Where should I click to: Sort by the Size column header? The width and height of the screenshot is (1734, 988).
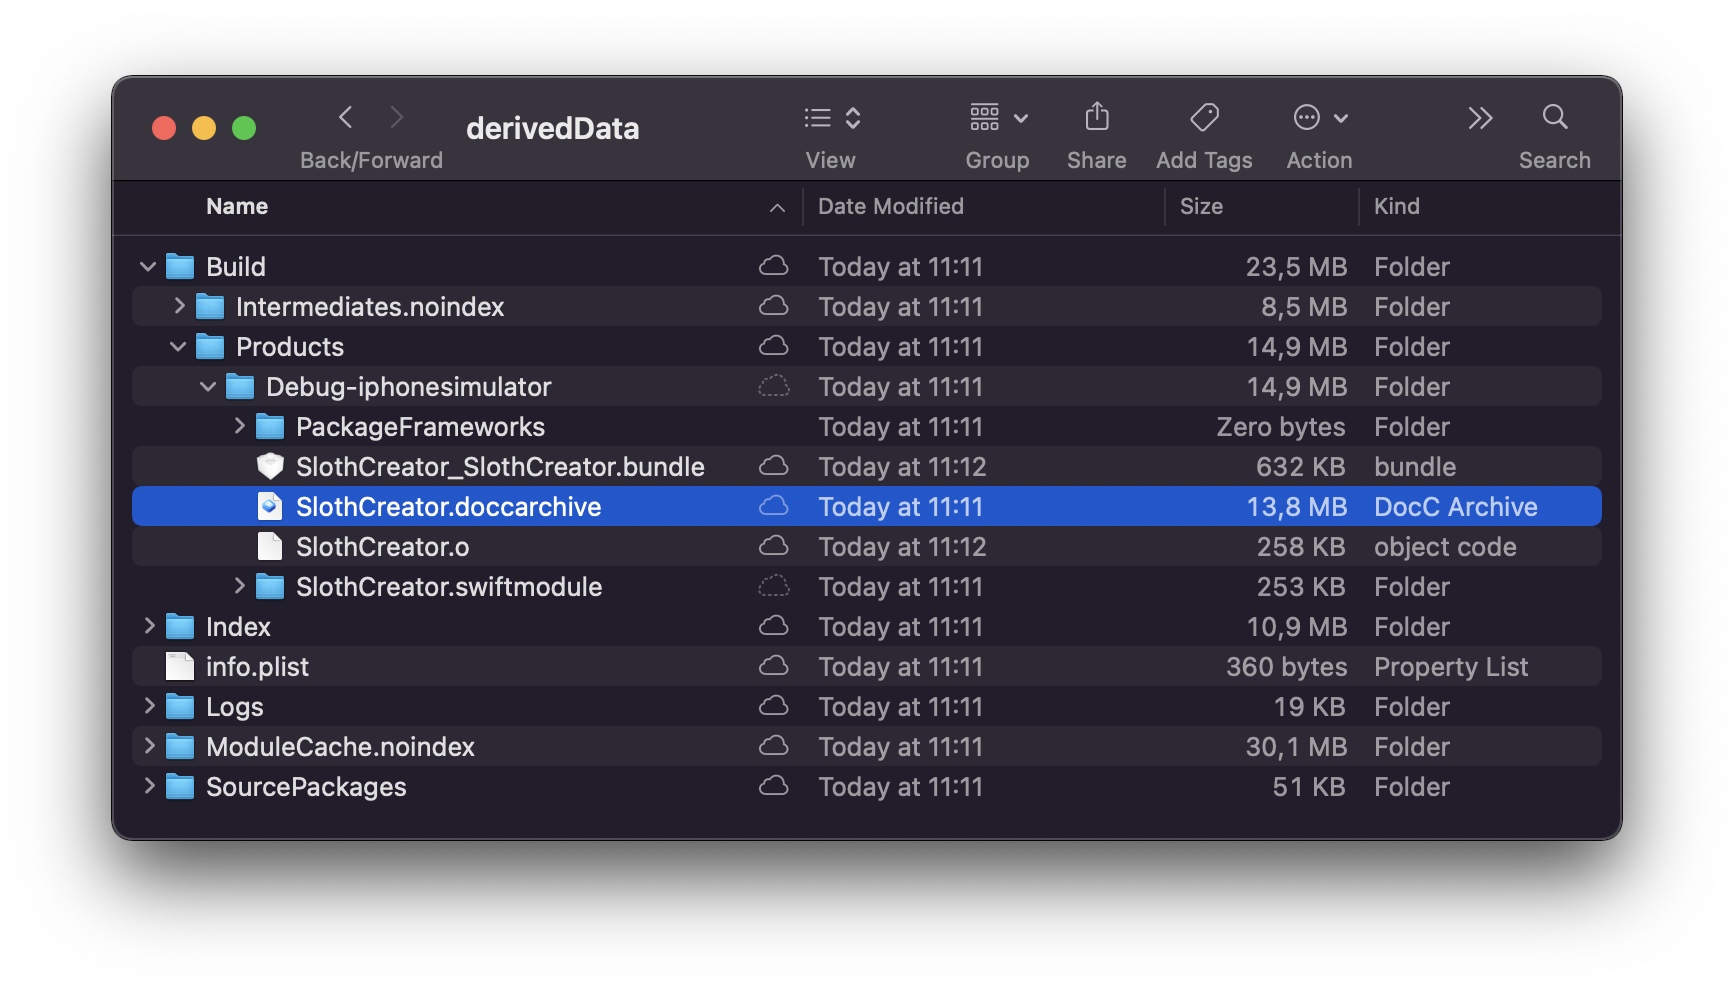coord(1201,207)
